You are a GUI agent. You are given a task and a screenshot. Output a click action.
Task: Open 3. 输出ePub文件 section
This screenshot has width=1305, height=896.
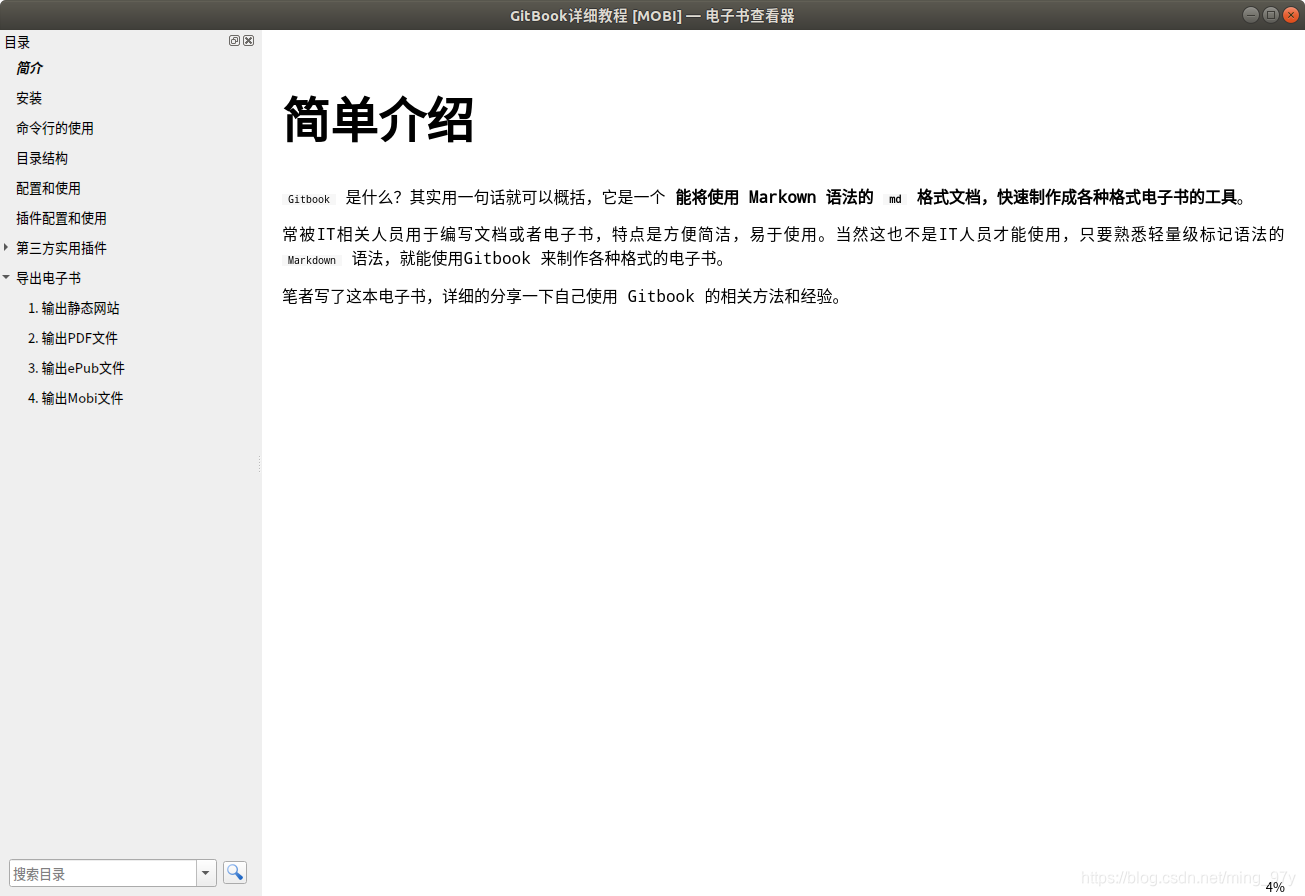76,368
